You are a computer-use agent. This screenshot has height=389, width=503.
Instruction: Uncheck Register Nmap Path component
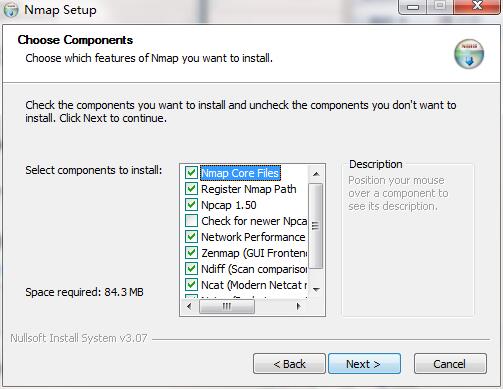point(191,189)
